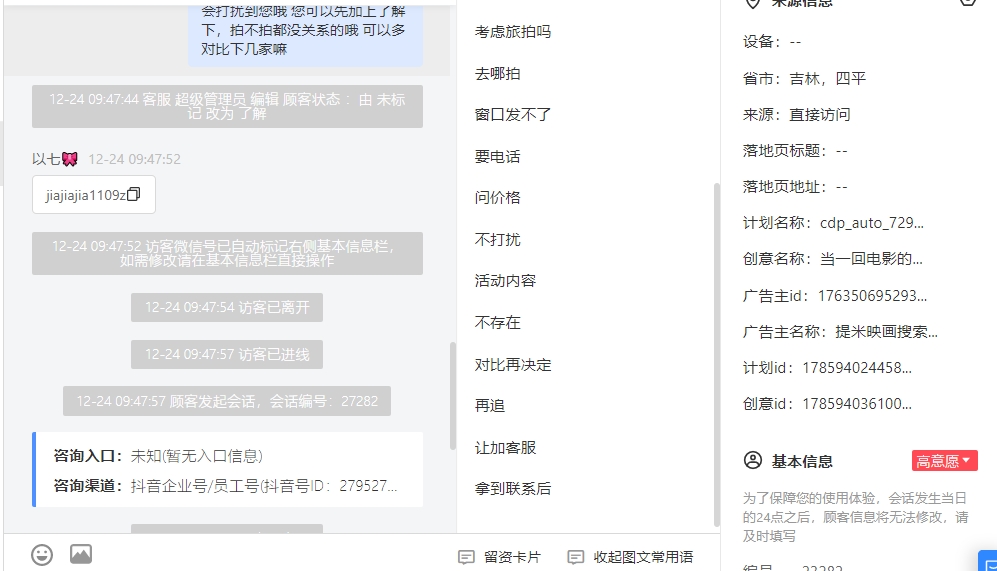Click the 留资卡片 button

499,557
